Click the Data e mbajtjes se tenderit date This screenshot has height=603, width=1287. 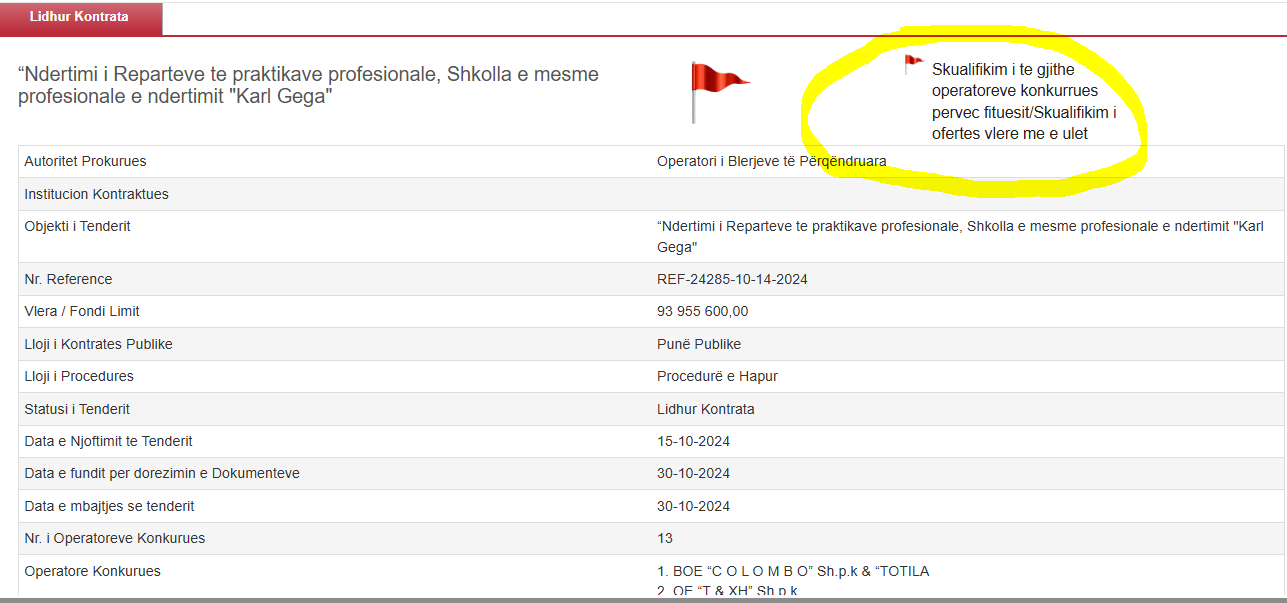693,506
